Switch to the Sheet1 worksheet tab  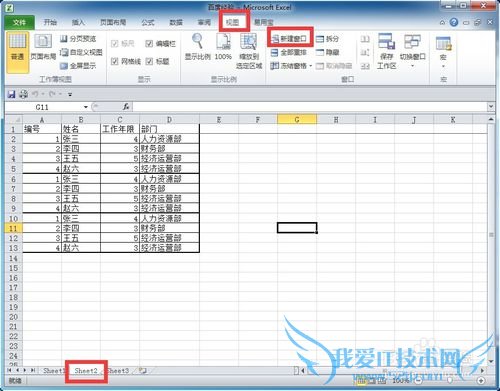[x=53, y=370]
